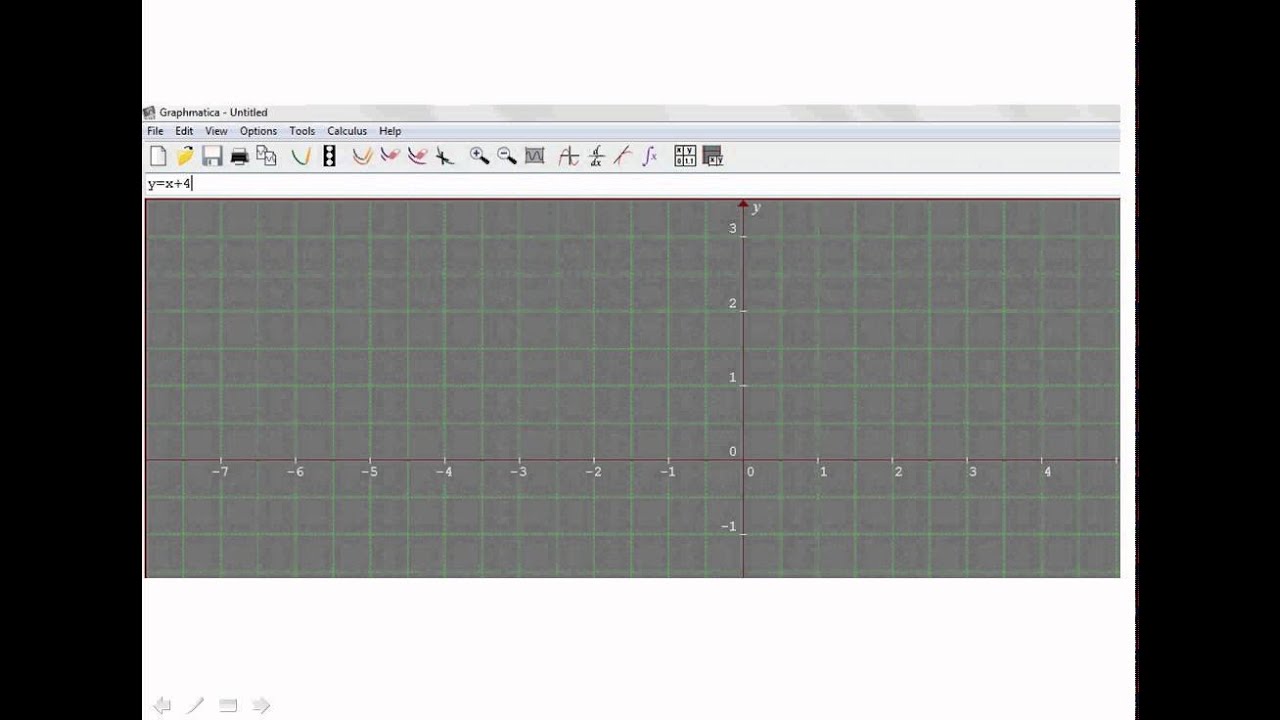
Task: Click the Clear Screen icon
Action: click(444, 156)
